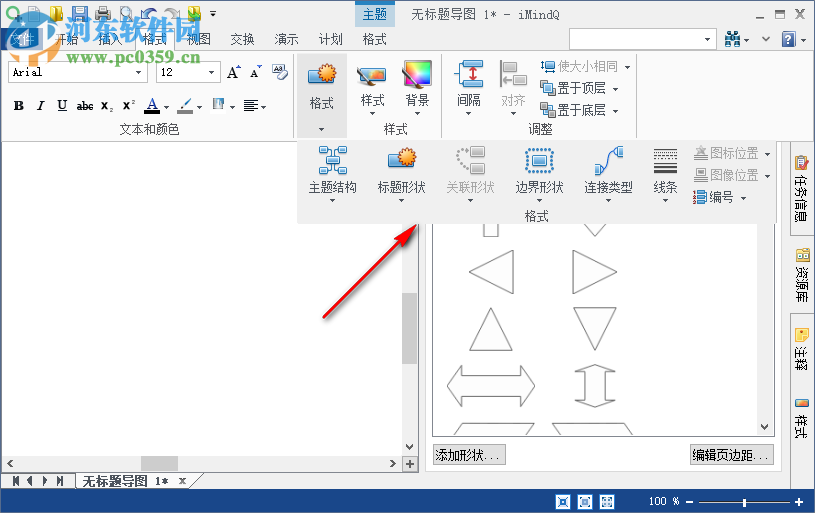
Task: Open the font size 12 dropdown
Action: point(212,72)
